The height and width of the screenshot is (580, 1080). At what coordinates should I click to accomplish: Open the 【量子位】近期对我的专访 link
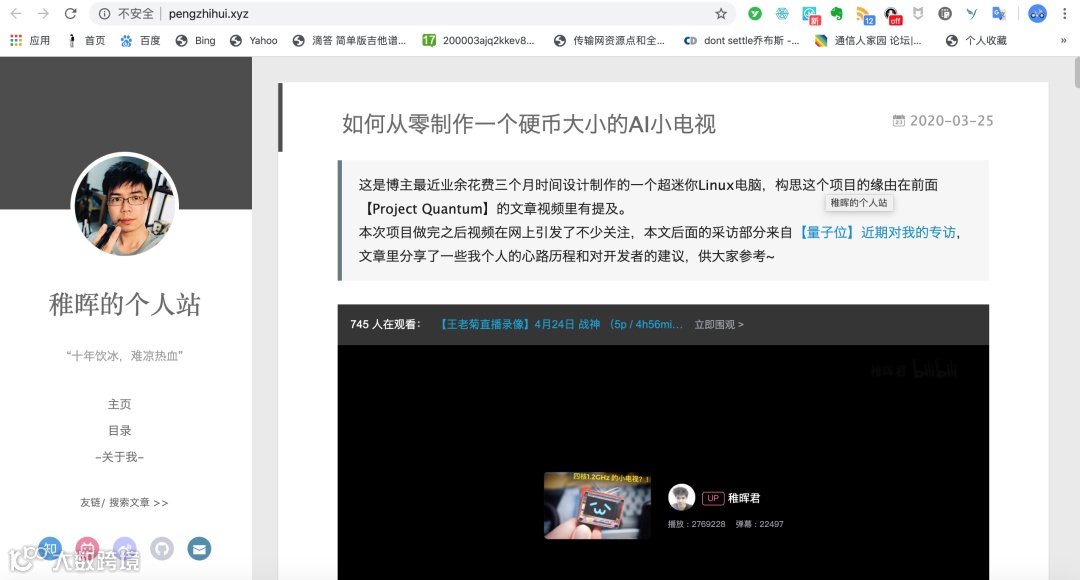coord(876,233)
